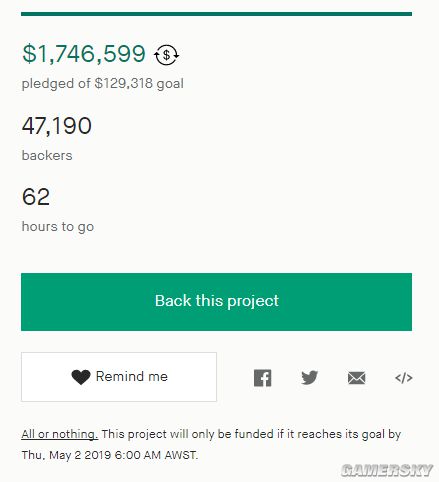Share the project on Twitter
The height and width of the screenshot is (482, 439).
309,378
